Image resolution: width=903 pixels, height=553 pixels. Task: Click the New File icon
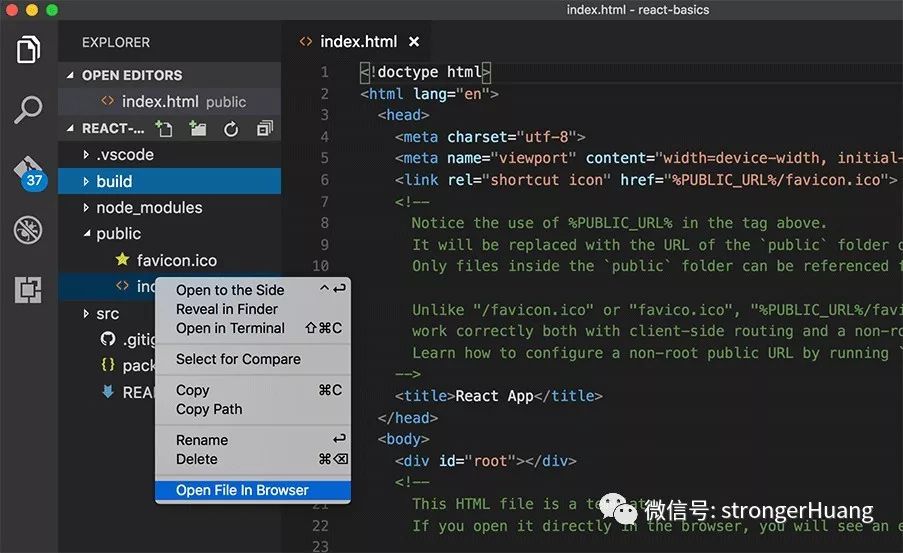pyautogui.click(x=164, y=128)
